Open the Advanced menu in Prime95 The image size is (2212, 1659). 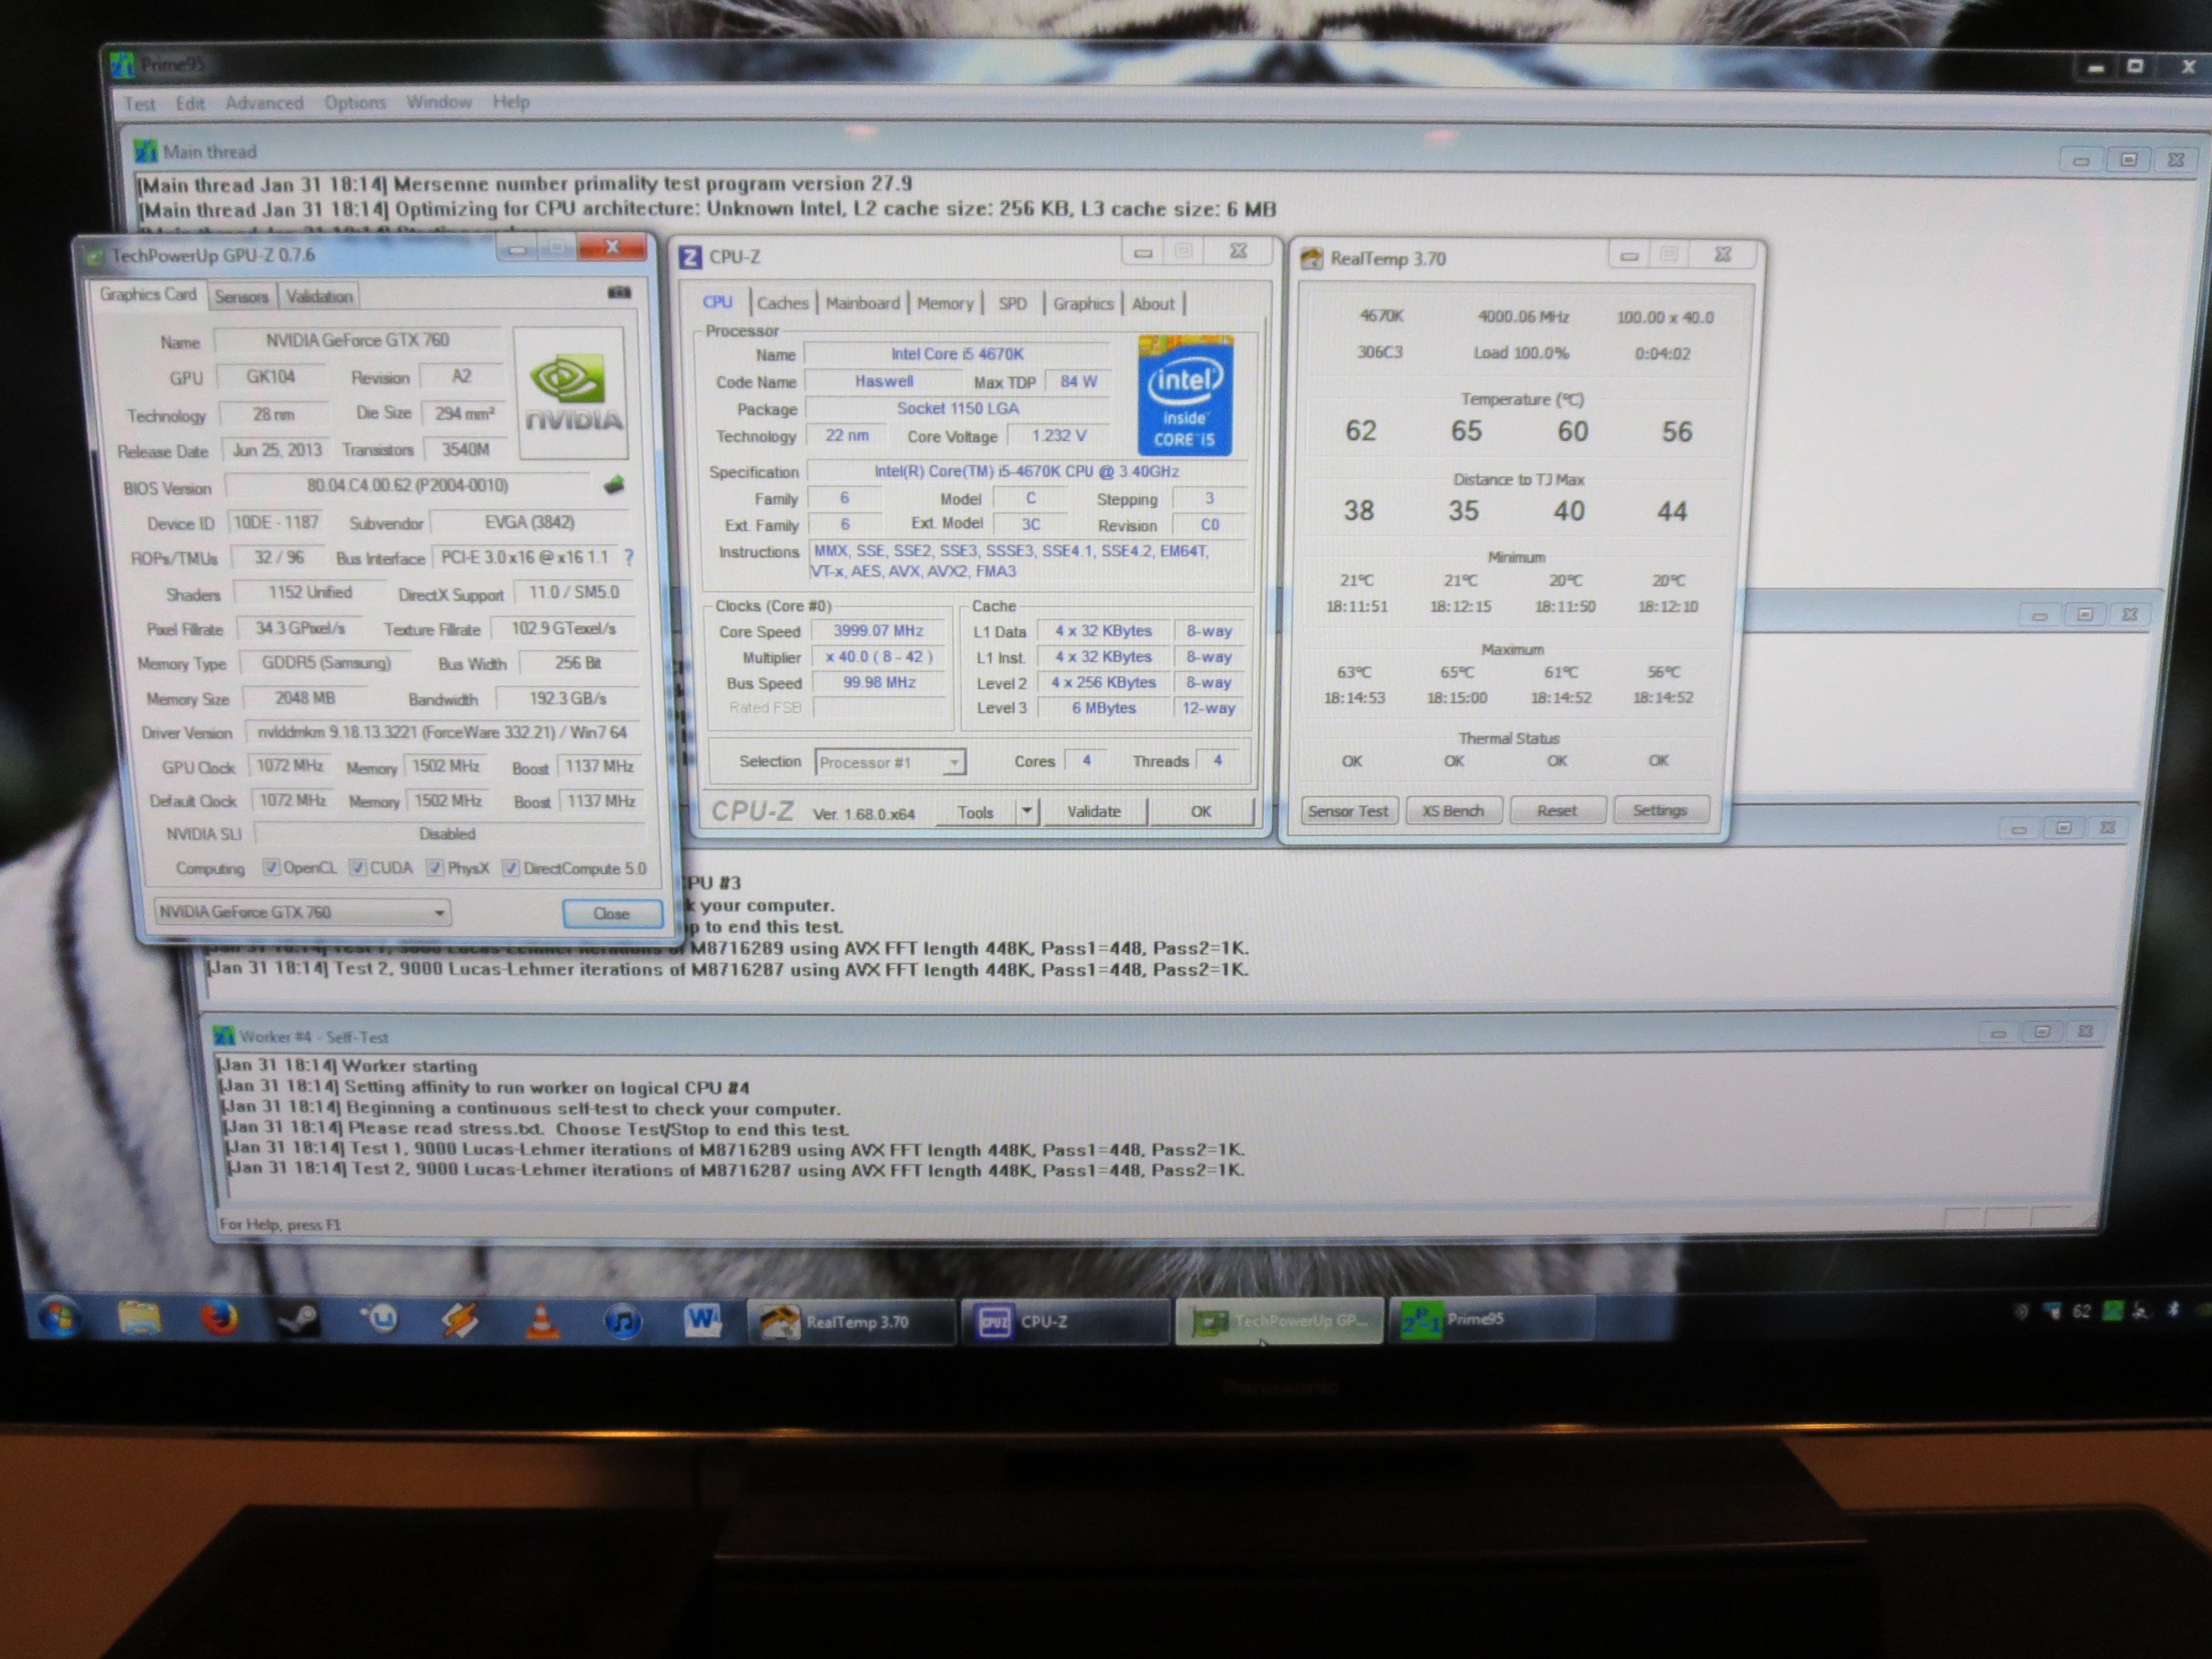(264, 103)
